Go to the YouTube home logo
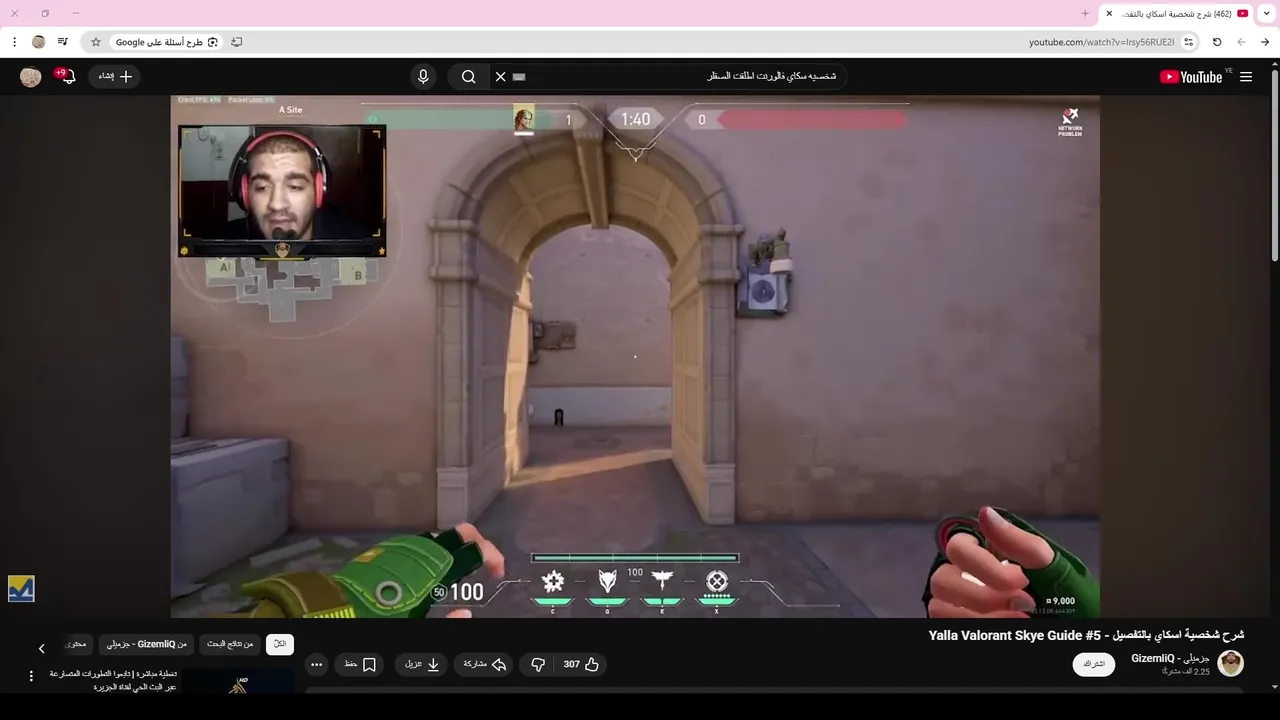 (1190, 77)
